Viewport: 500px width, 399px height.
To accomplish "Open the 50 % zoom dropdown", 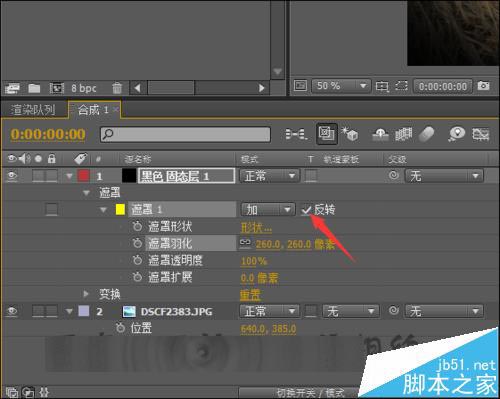I will pos(341,86).
